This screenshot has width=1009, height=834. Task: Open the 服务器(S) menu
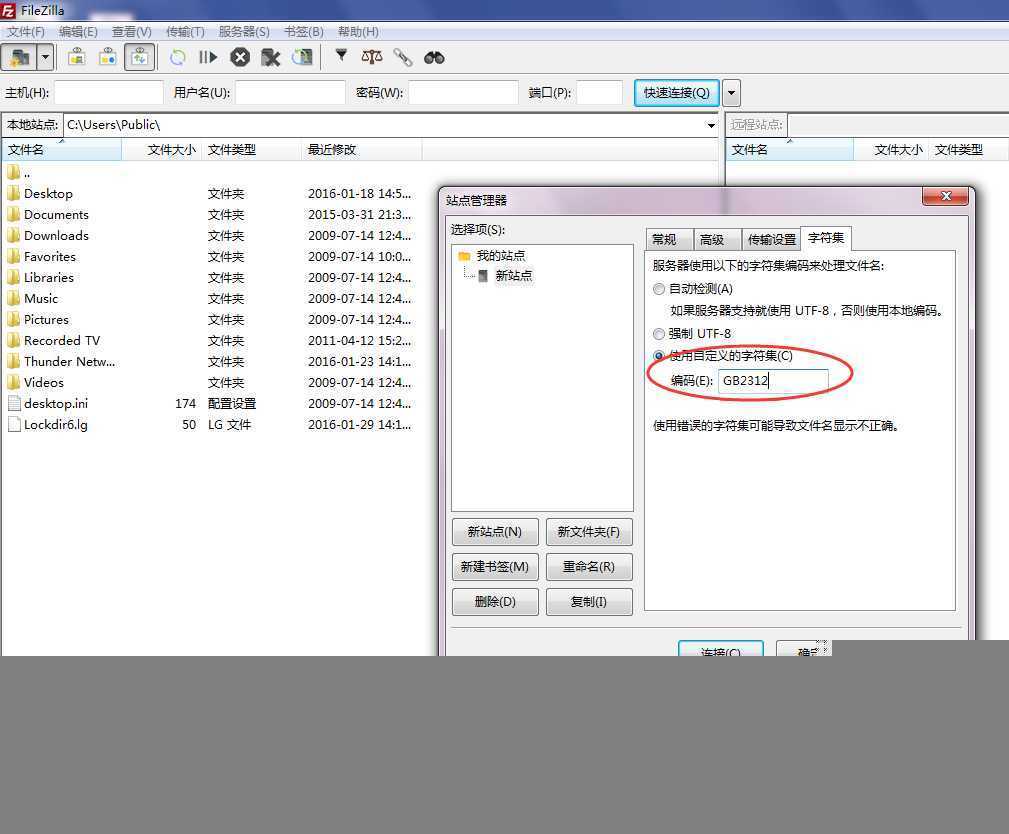(x=244, y=32)
